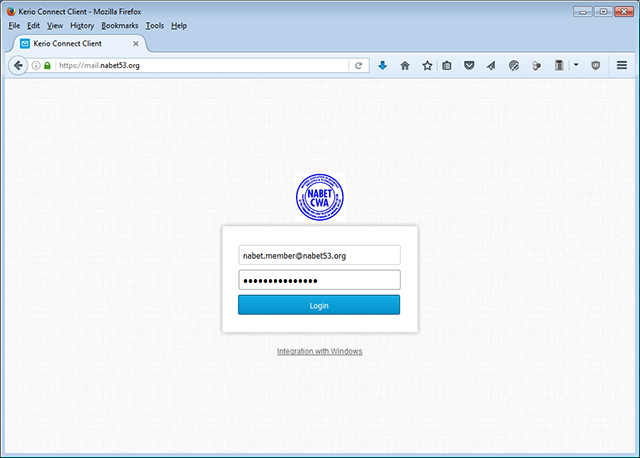
Task: Show bookmarks list clipboard icon
Action: (x=447, y=65)
